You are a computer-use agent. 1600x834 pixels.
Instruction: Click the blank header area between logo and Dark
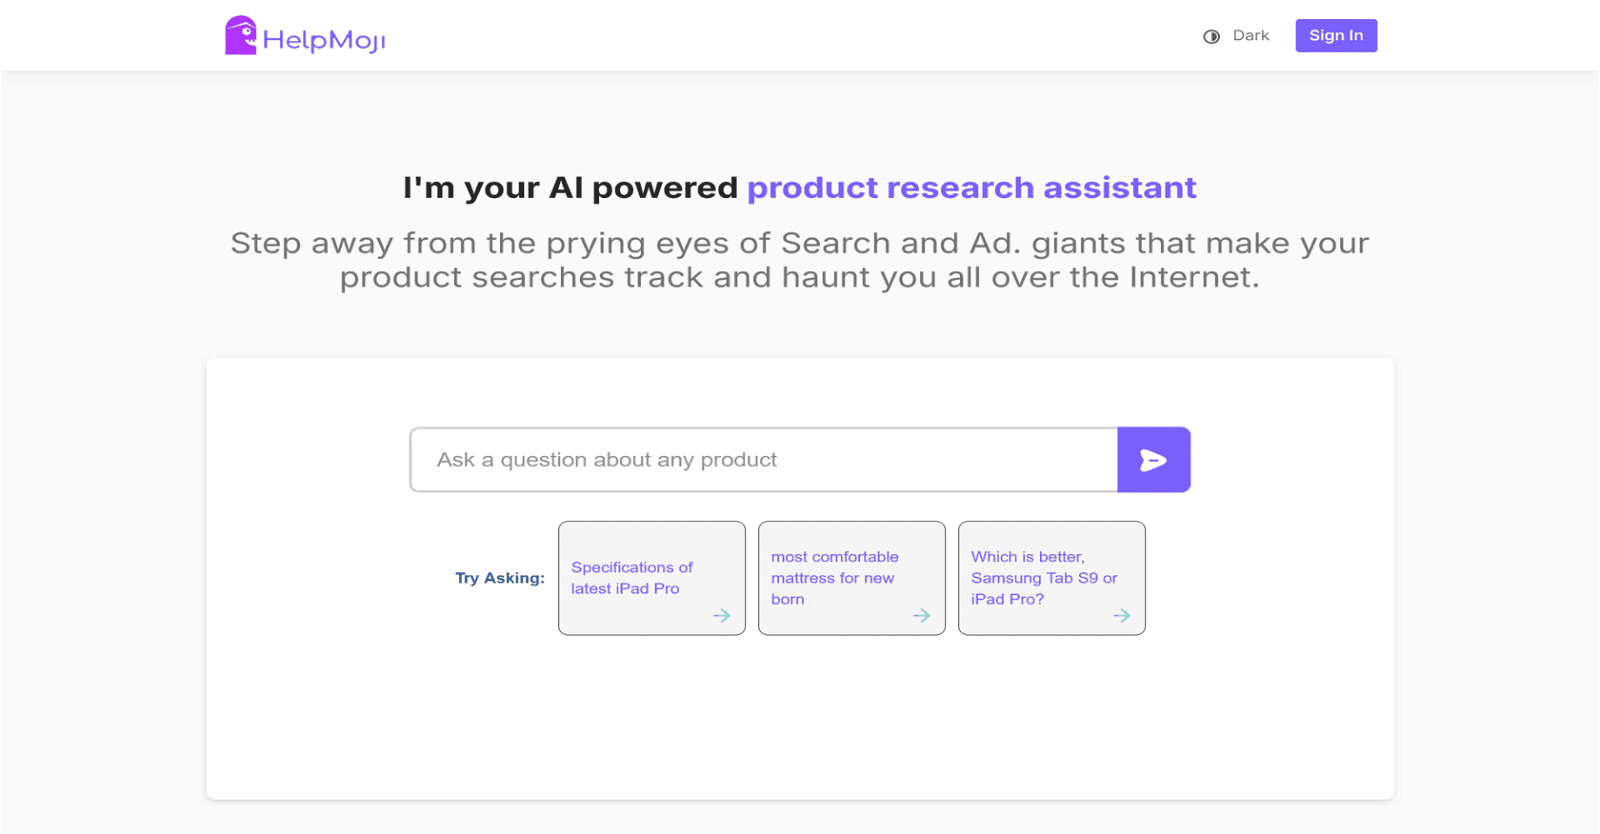[x=790, y=36]
